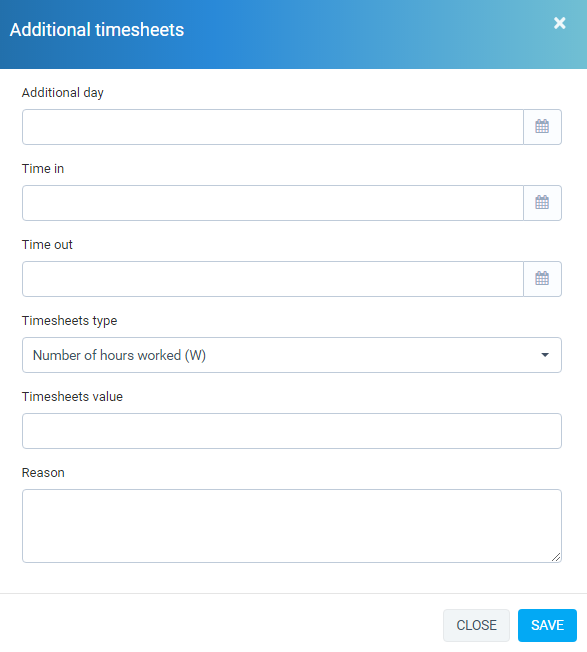Open the calendar picker for Time out

point(542,279)
